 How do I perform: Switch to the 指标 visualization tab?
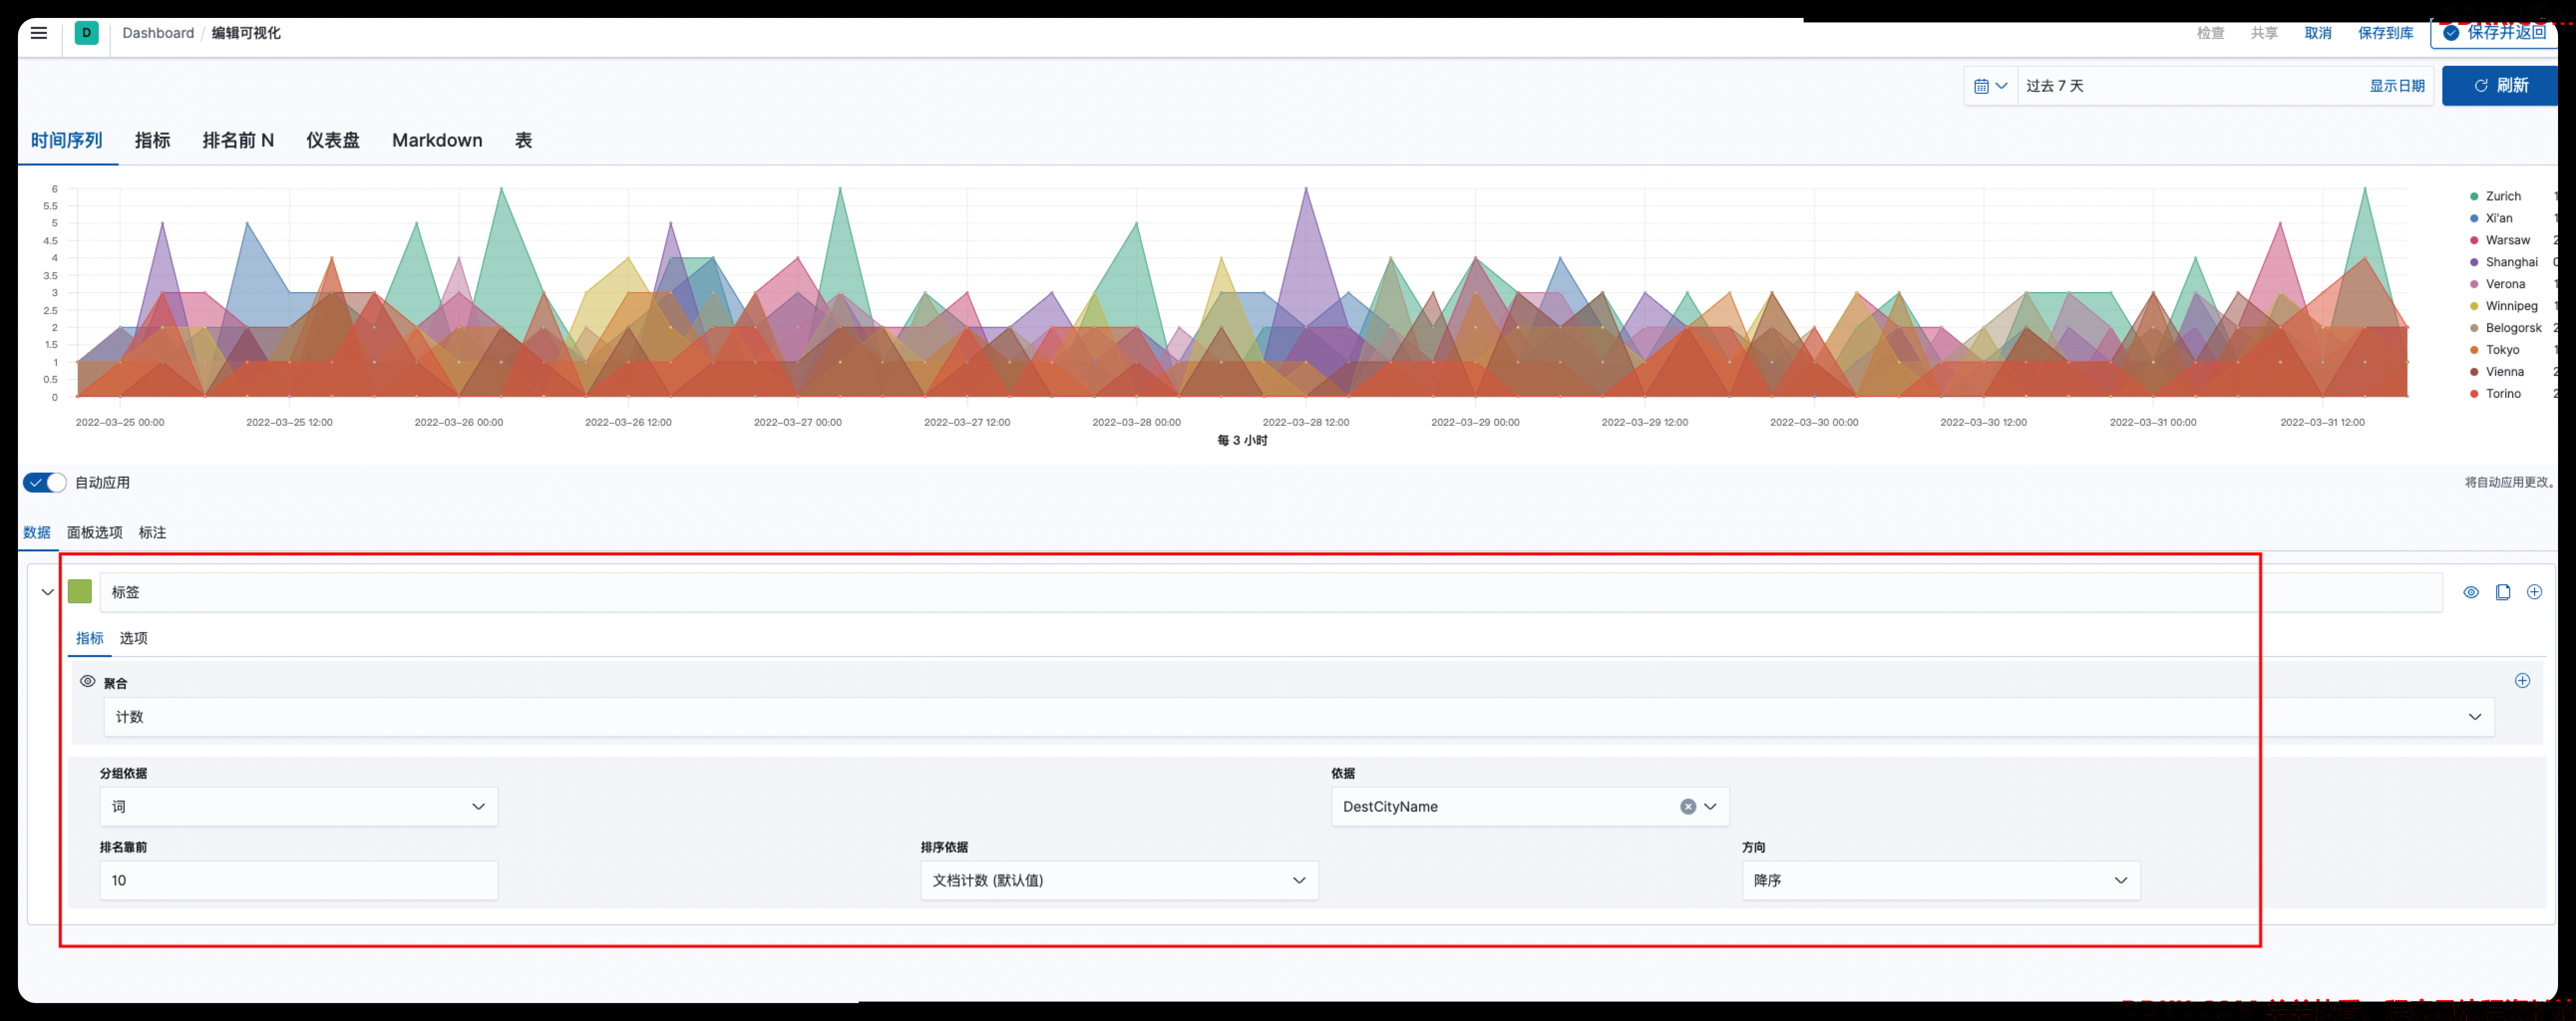click(x=153, y=141)
